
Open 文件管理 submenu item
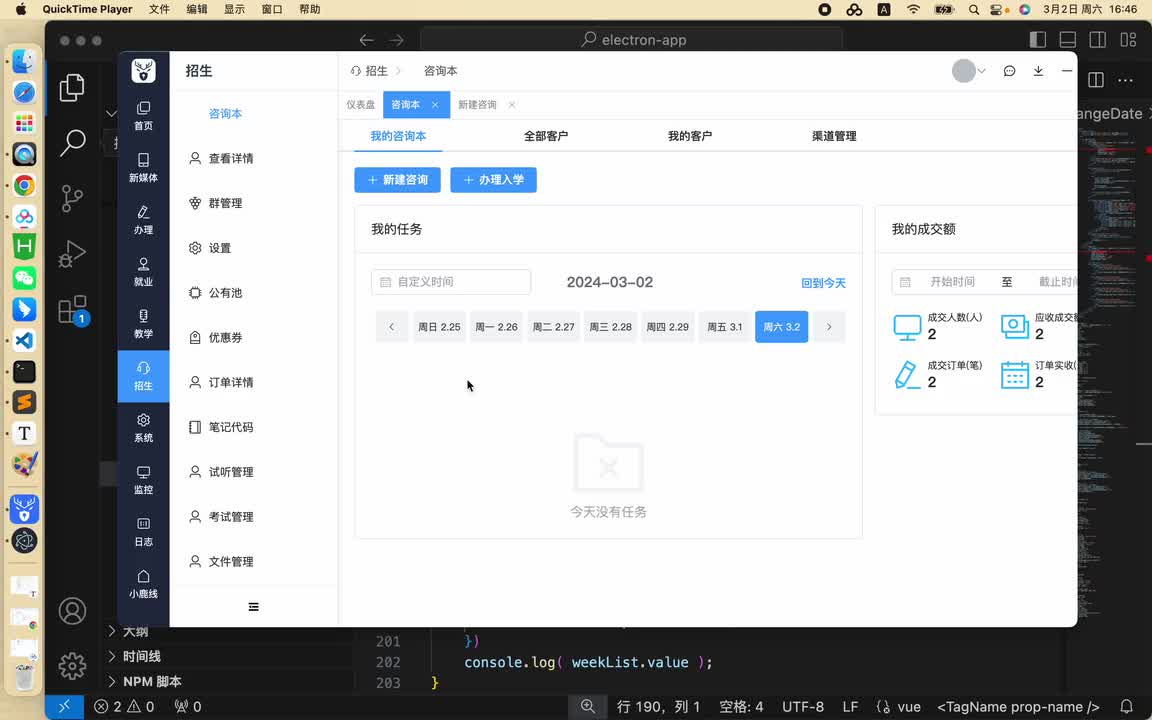click(253, 562)
